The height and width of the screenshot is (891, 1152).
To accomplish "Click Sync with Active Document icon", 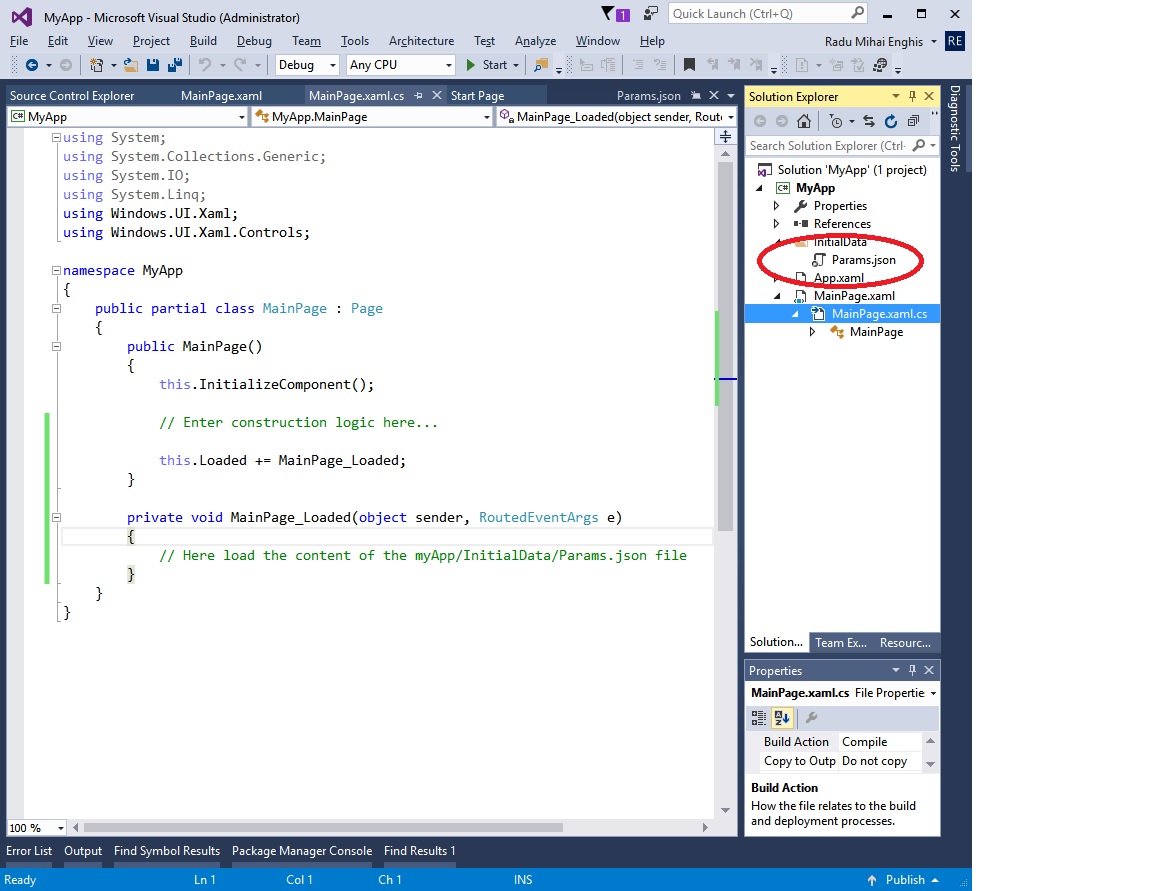I will click(869, 121).
